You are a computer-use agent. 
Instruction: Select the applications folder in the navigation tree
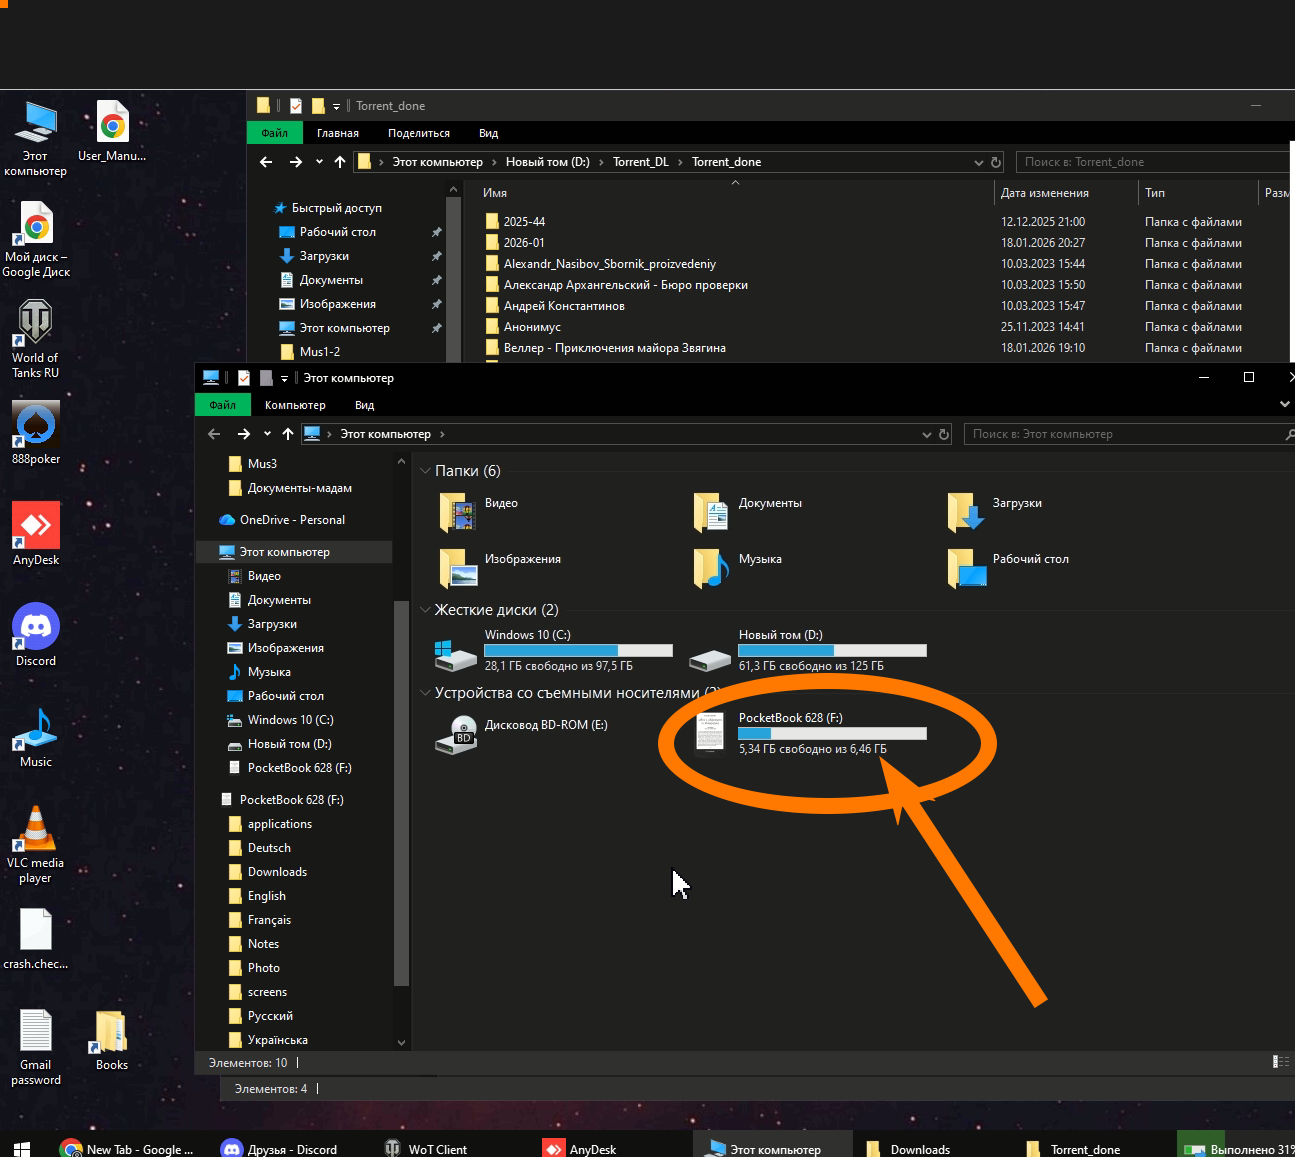(x=280, y=824)
